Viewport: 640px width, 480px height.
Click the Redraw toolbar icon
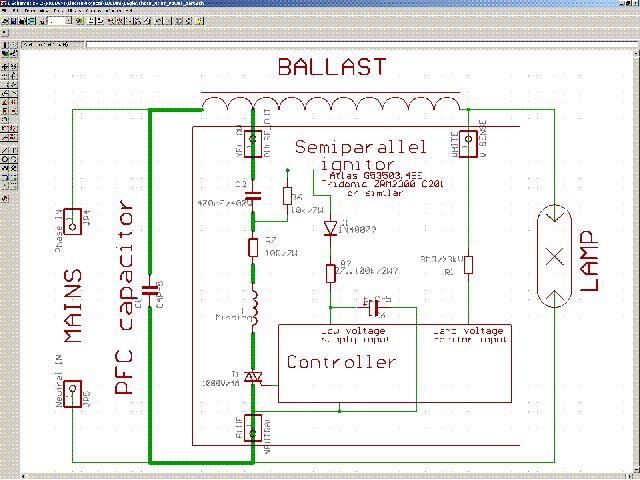pyautogui.click(x=138, y=20)
